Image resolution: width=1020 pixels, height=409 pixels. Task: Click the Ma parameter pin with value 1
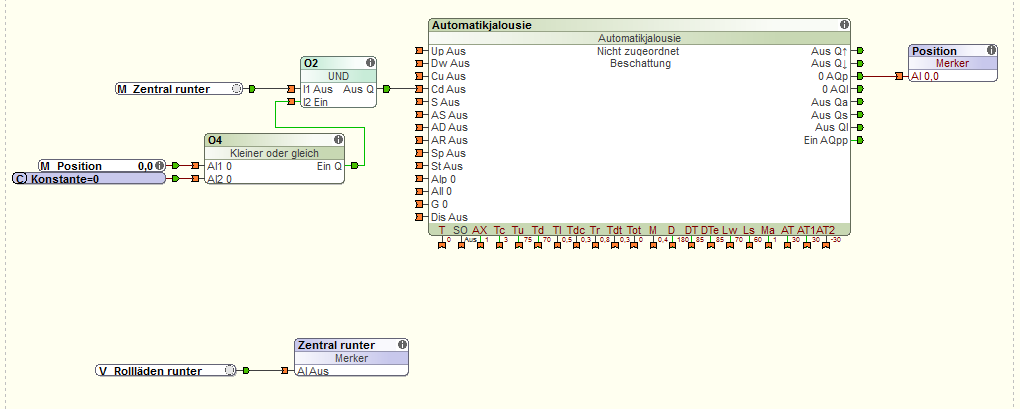[x=768, y=246]
